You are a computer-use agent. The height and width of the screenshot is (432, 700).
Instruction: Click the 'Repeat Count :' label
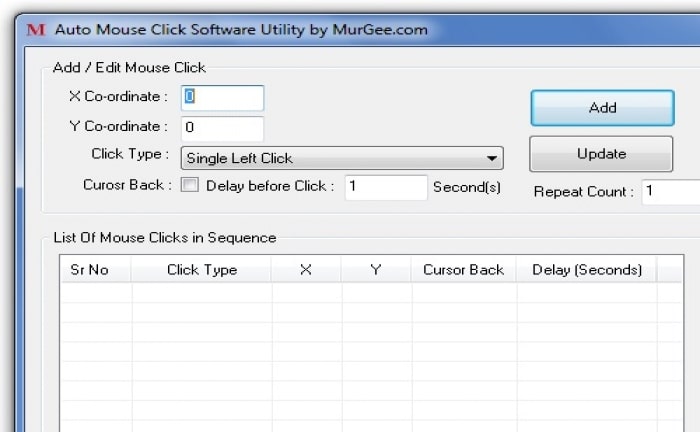(x=583, y=192)
